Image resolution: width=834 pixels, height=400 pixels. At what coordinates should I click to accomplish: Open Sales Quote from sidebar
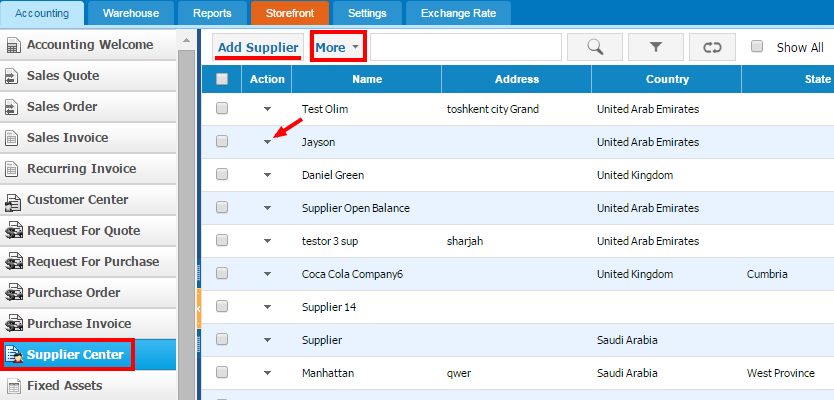point(88,76)
